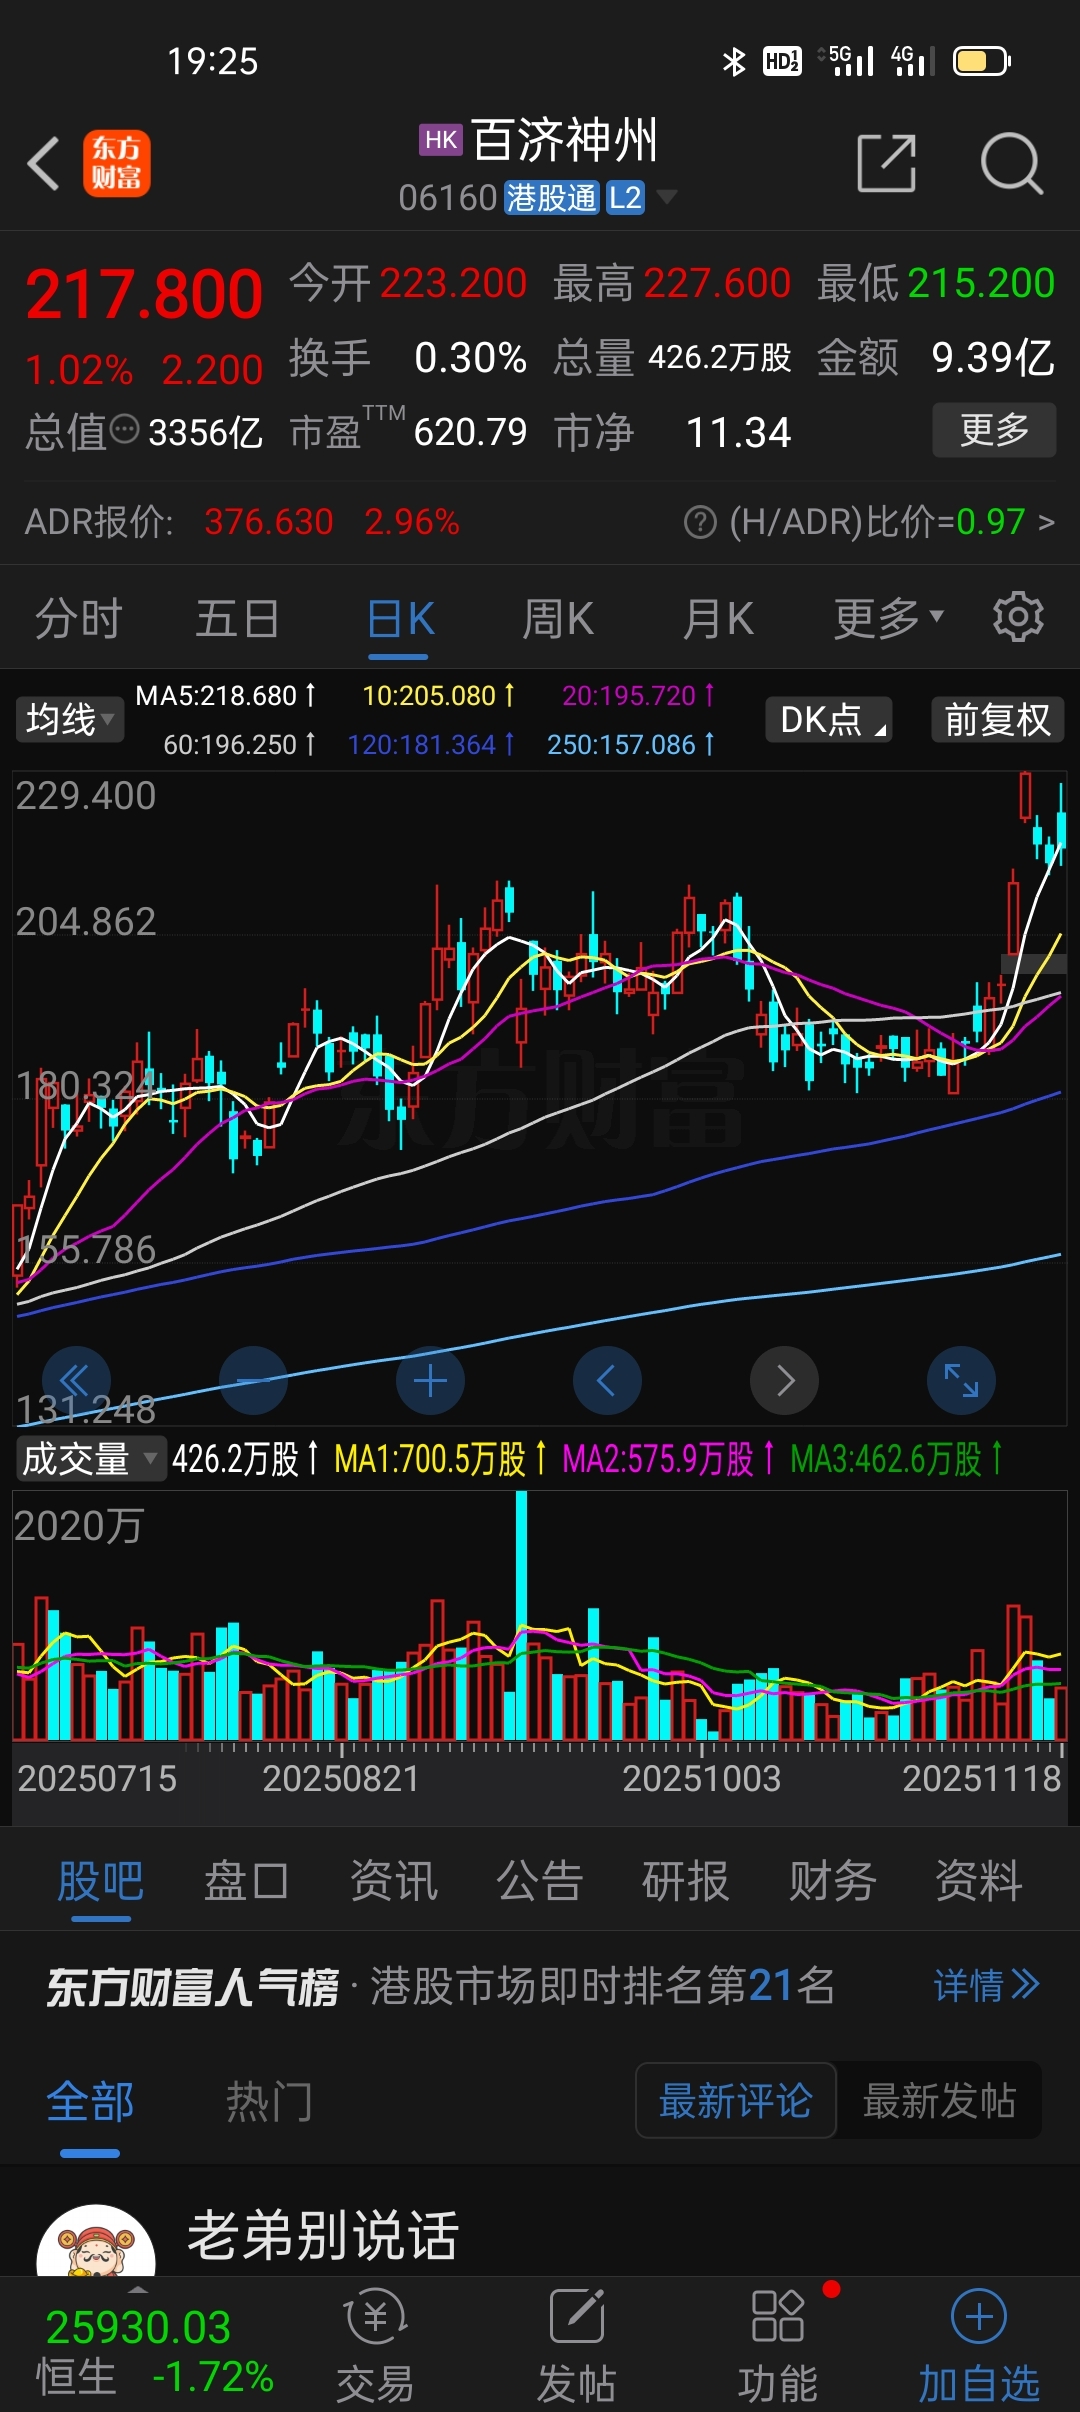This screenshot has width=1080, height=2412.
Task: Tap the market cap info circle icon
Action: click(x=124, y=430)
